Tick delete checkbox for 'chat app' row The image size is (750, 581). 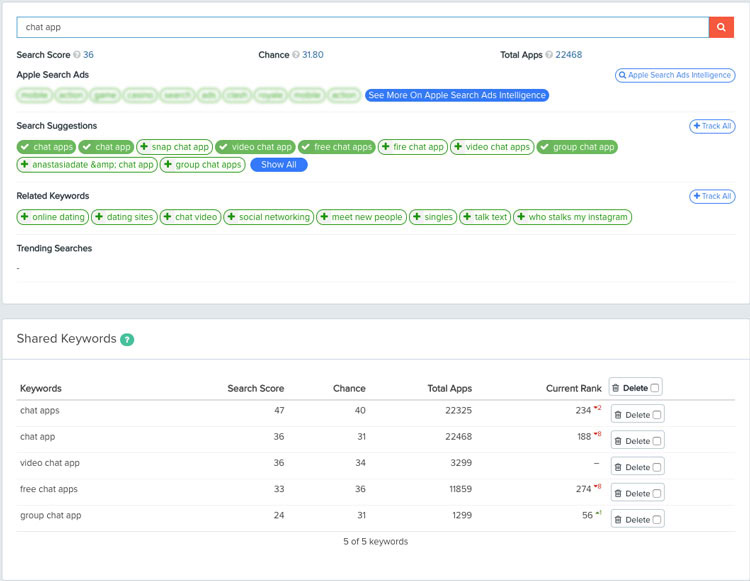pos(657,441)
